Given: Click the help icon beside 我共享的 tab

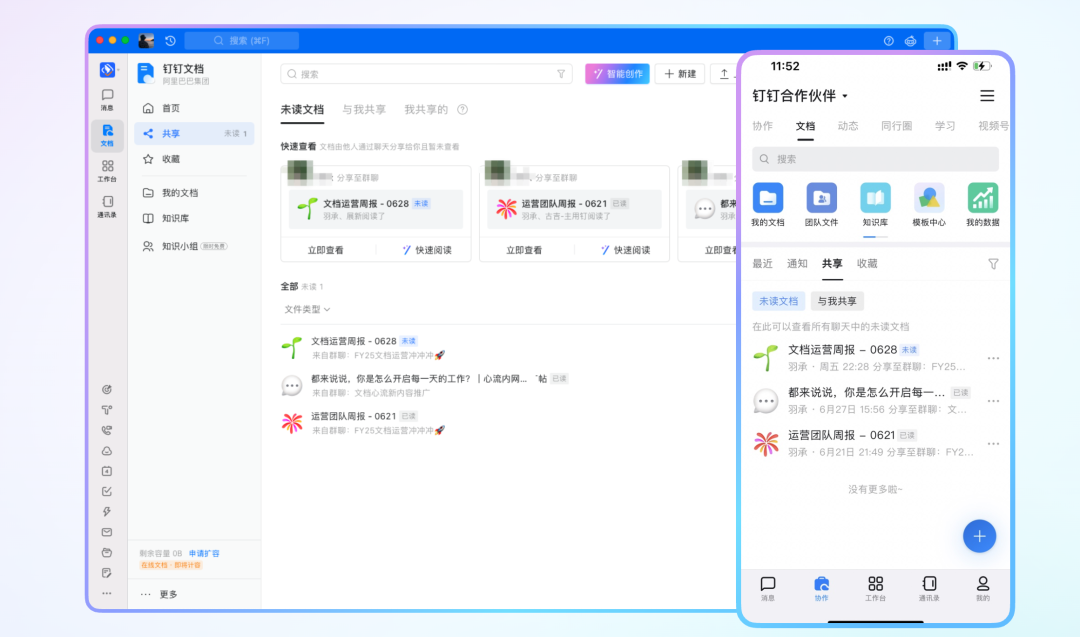Looking at the screenshot, I should [463, 109].
